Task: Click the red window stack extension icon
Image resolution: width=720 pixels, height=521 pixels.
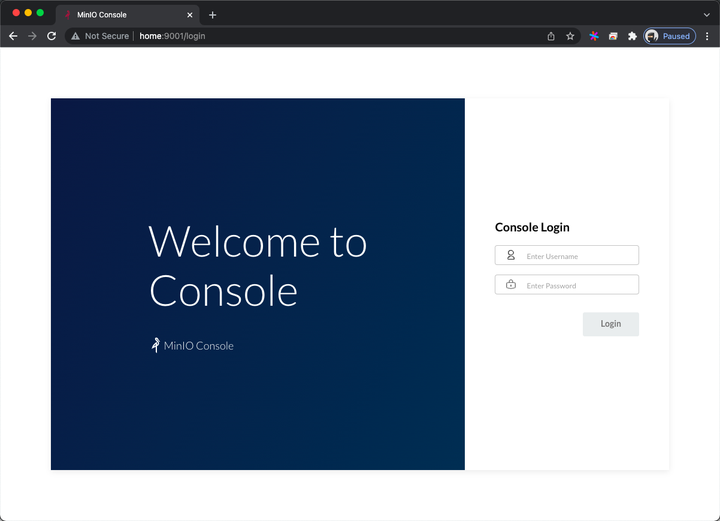Action: tap(613, 36)
